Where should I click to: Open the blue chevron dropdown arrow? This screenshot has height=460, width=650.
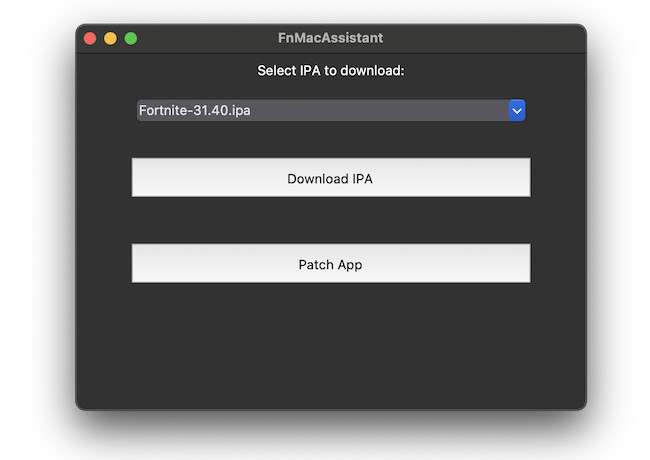point(517,111)
